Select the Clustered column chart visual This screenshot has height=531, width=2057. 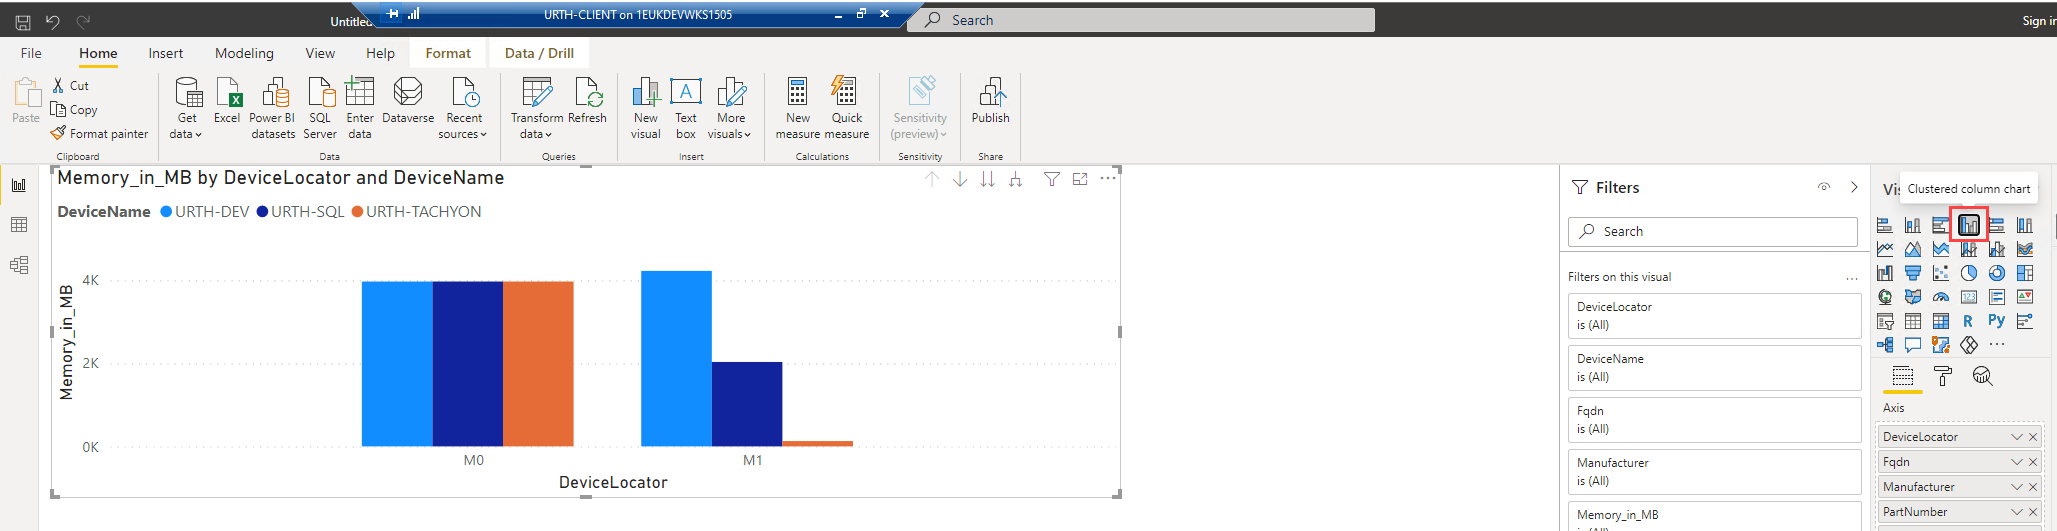1968,225
